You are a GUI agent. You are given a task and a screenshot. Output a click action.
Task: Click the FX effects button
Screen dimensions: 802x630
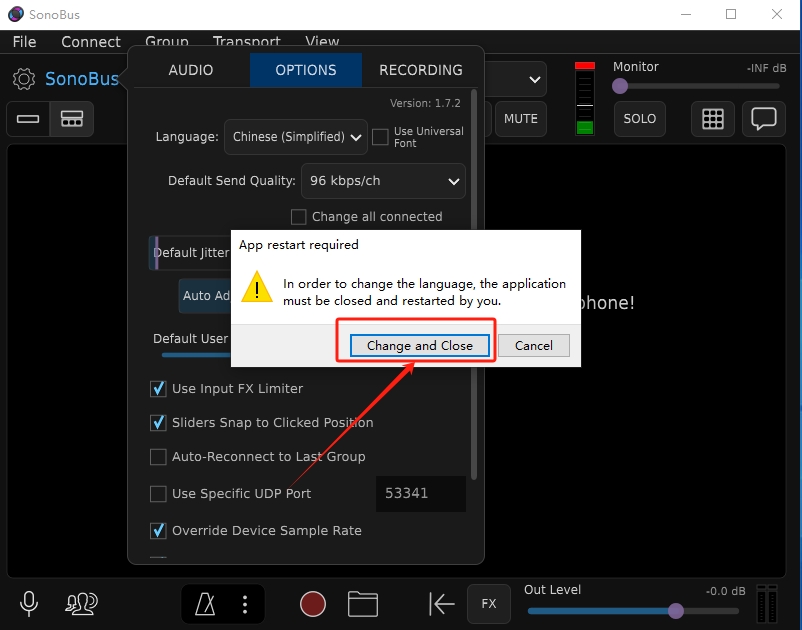tap(489, 604)
